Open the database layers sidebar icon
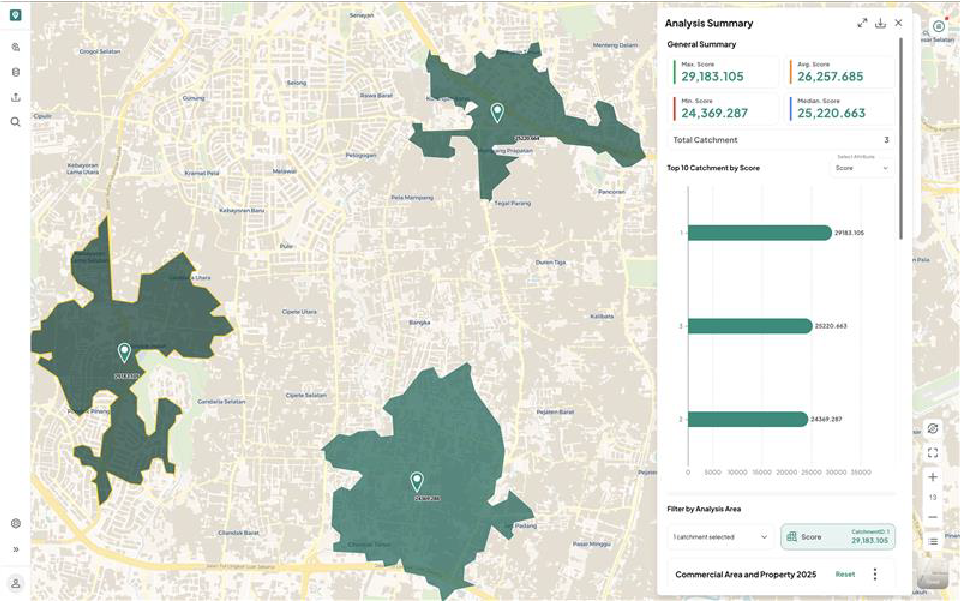The width and height of the screenshot is (961, 601). tap(15, 72)
